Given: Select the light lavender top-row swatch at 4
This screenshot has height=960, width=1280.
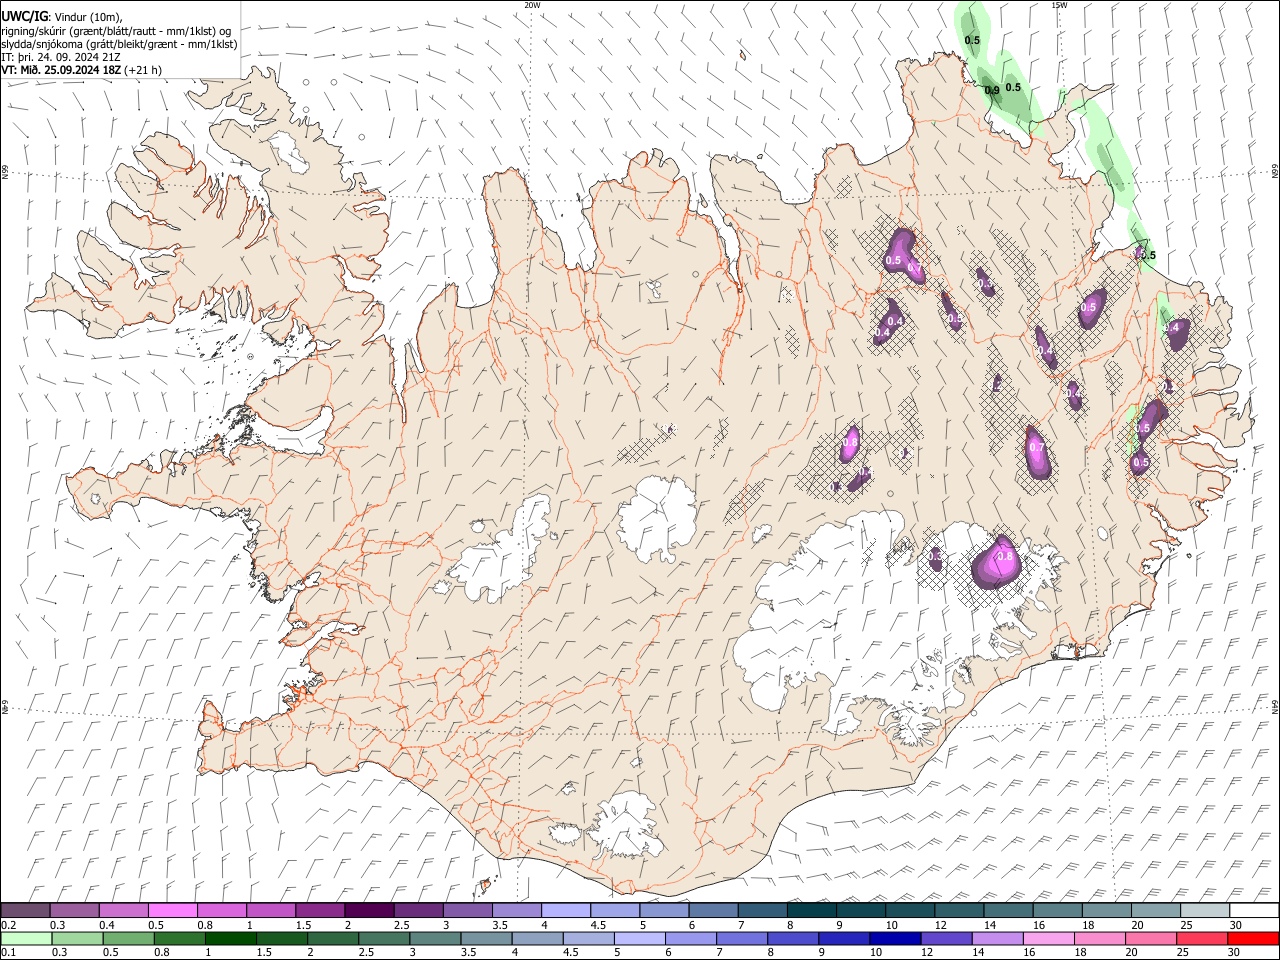Looking at the screenshot, I should coord(564,910).
